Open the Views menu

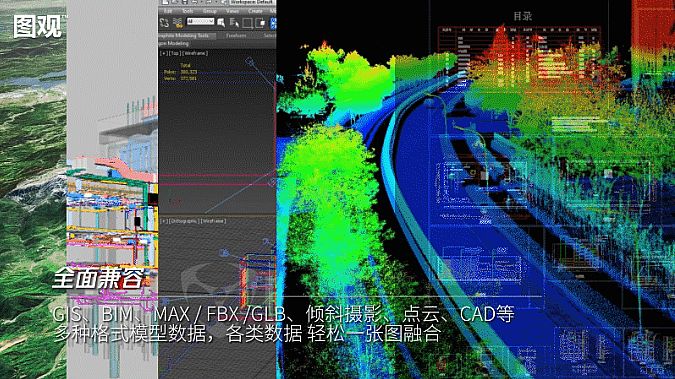(232, 11)
